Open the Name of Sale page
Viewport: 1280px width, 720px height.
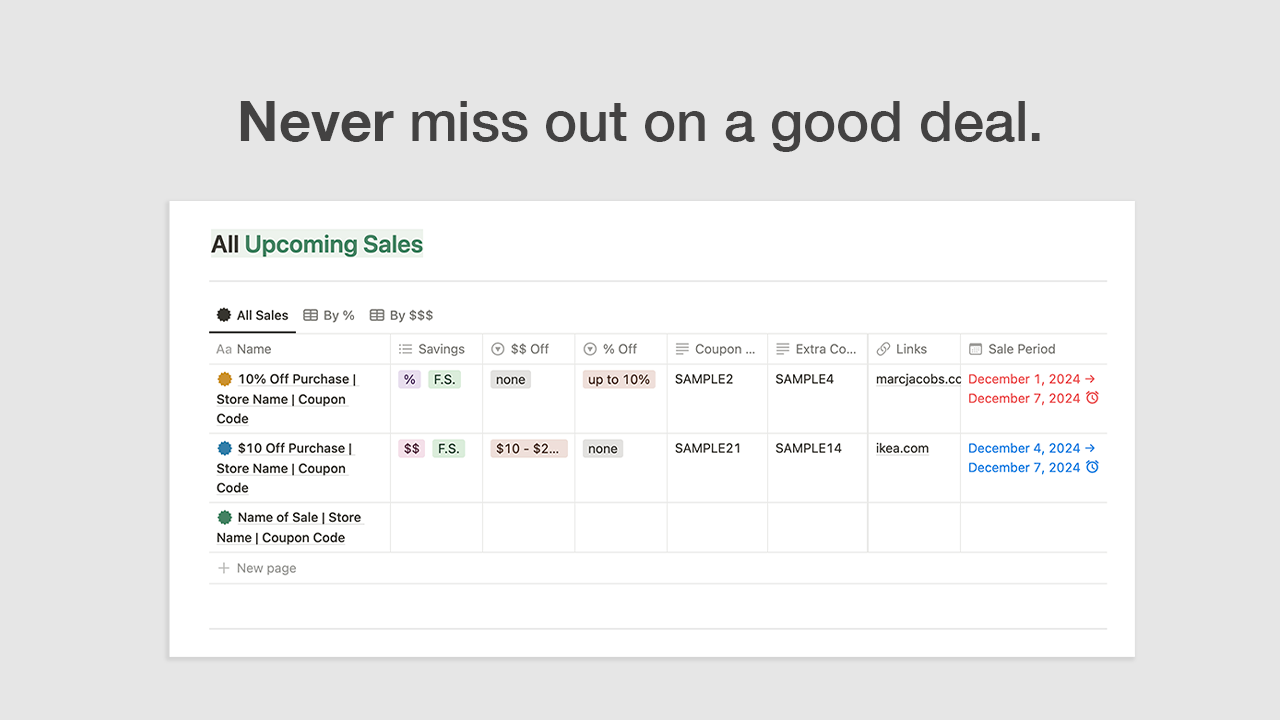coord(289,527)
